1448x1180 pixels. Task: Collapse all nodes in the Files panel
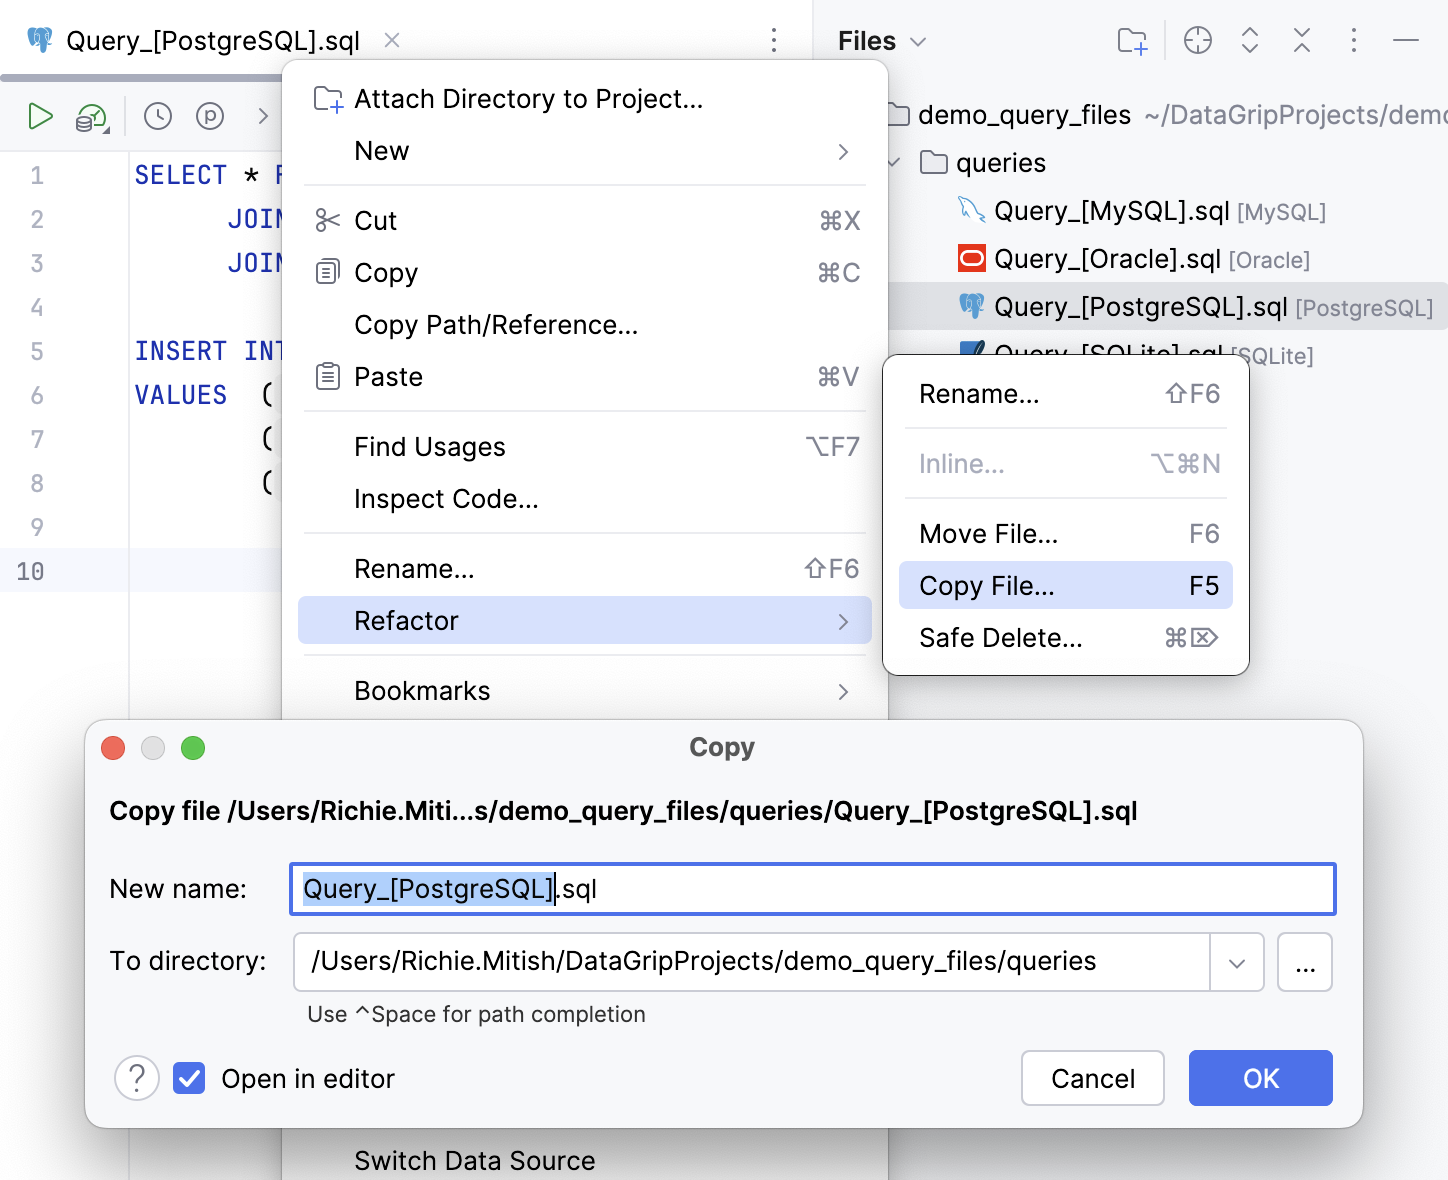click(x=1301, y=40)
